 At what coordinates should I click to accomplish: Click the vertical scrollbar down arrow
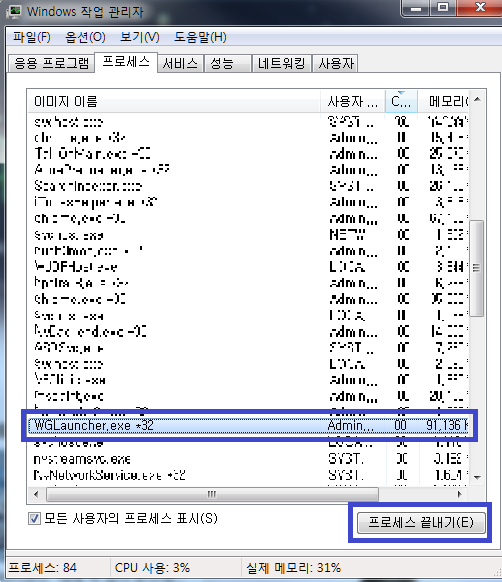pos(477,477)
